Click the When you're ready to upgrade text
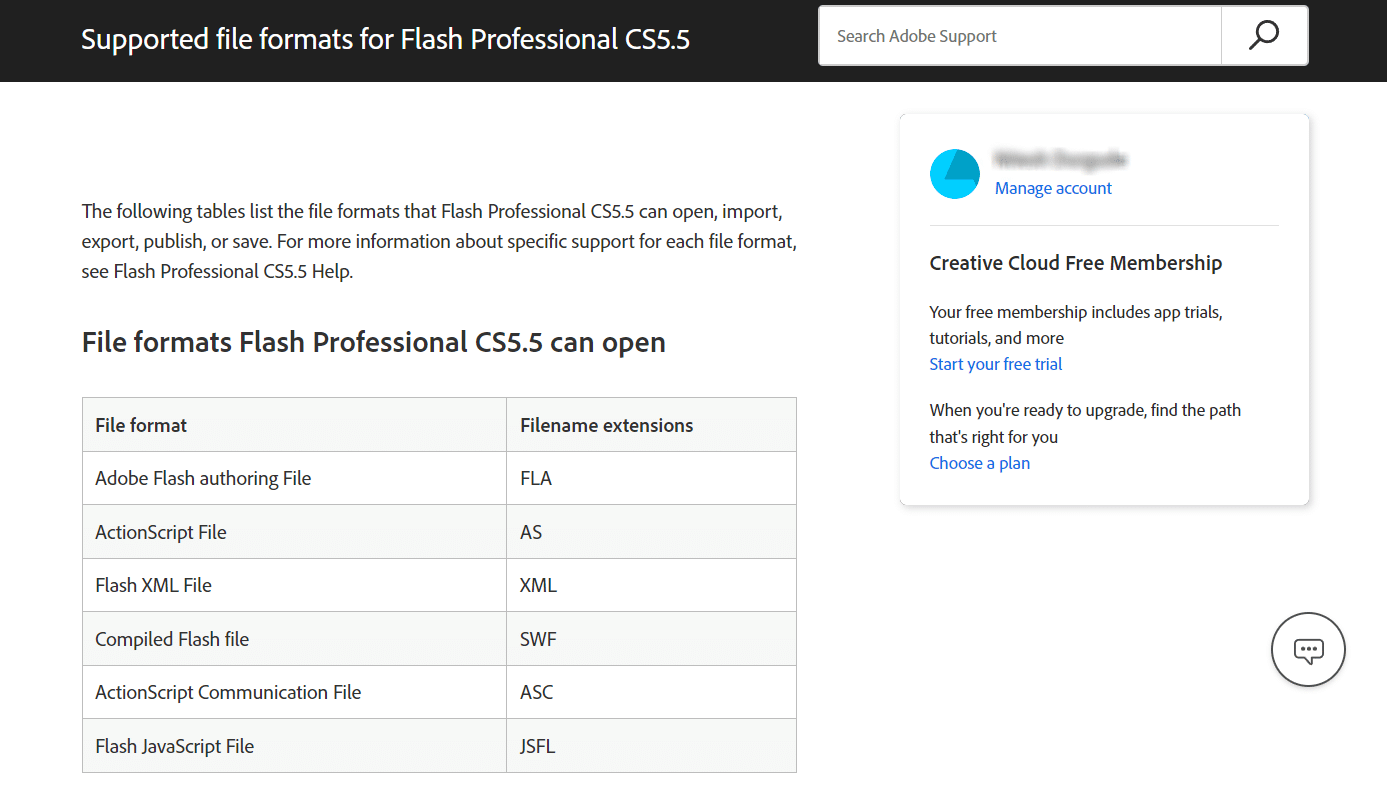Viewport: 1387px width, 791px height. click(1085, 423)
